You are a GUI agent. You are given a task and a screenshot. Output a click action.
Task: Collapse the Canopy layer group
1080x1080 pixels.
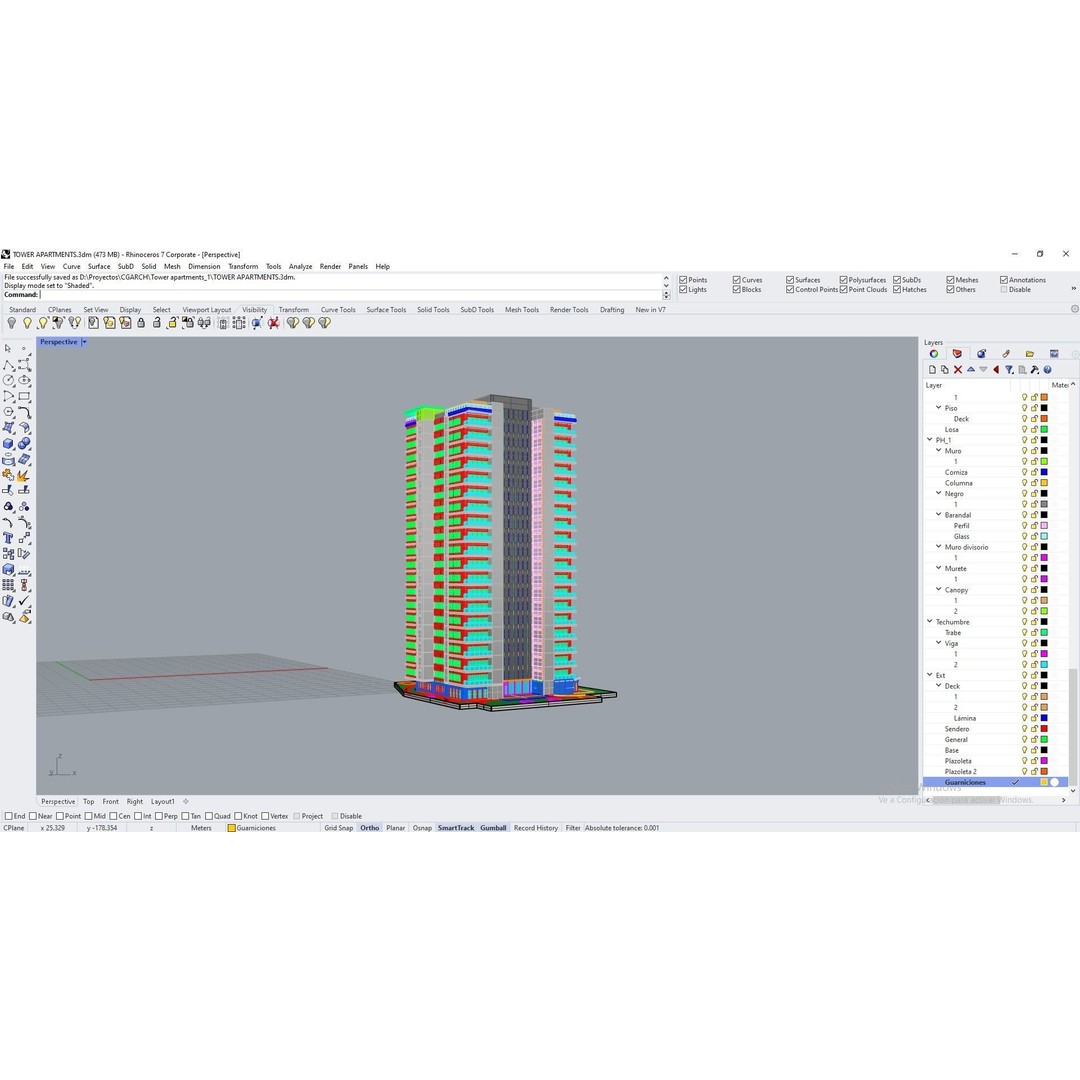(938, 590)
